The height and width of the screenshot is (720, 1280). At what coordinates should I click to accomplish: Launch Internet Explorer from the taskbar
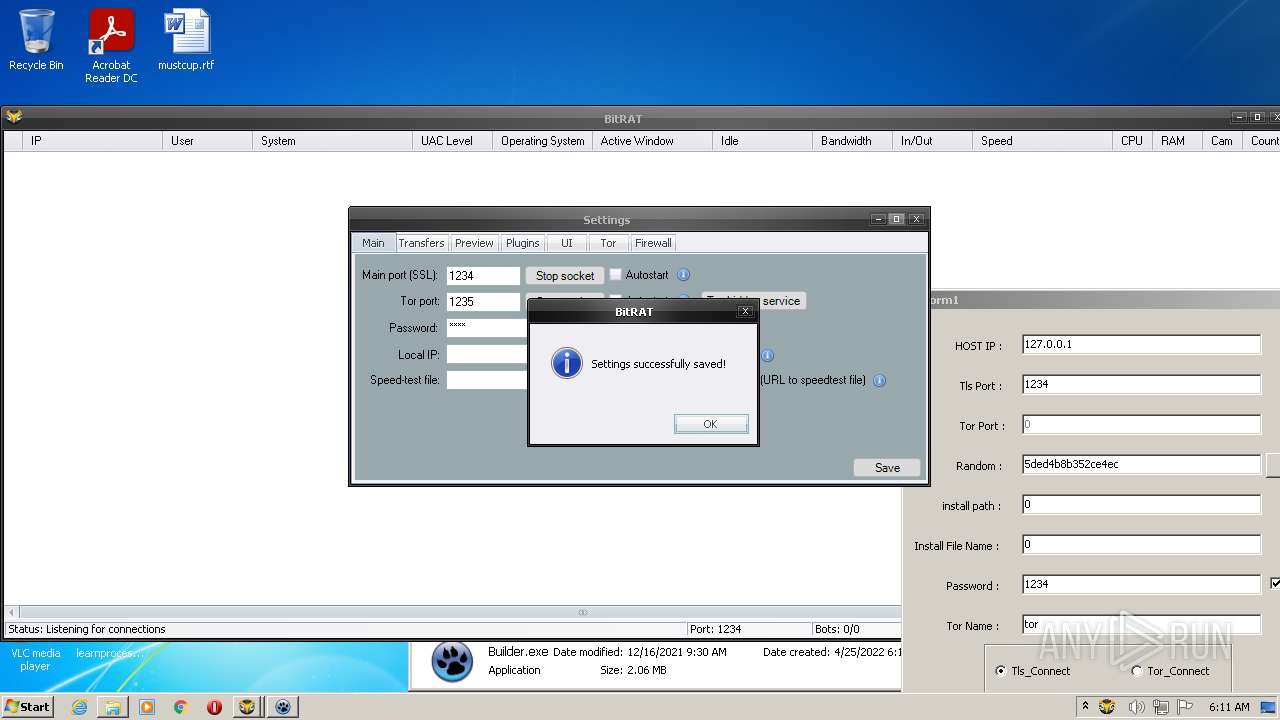pyautogui.click(x=79, y=707)
